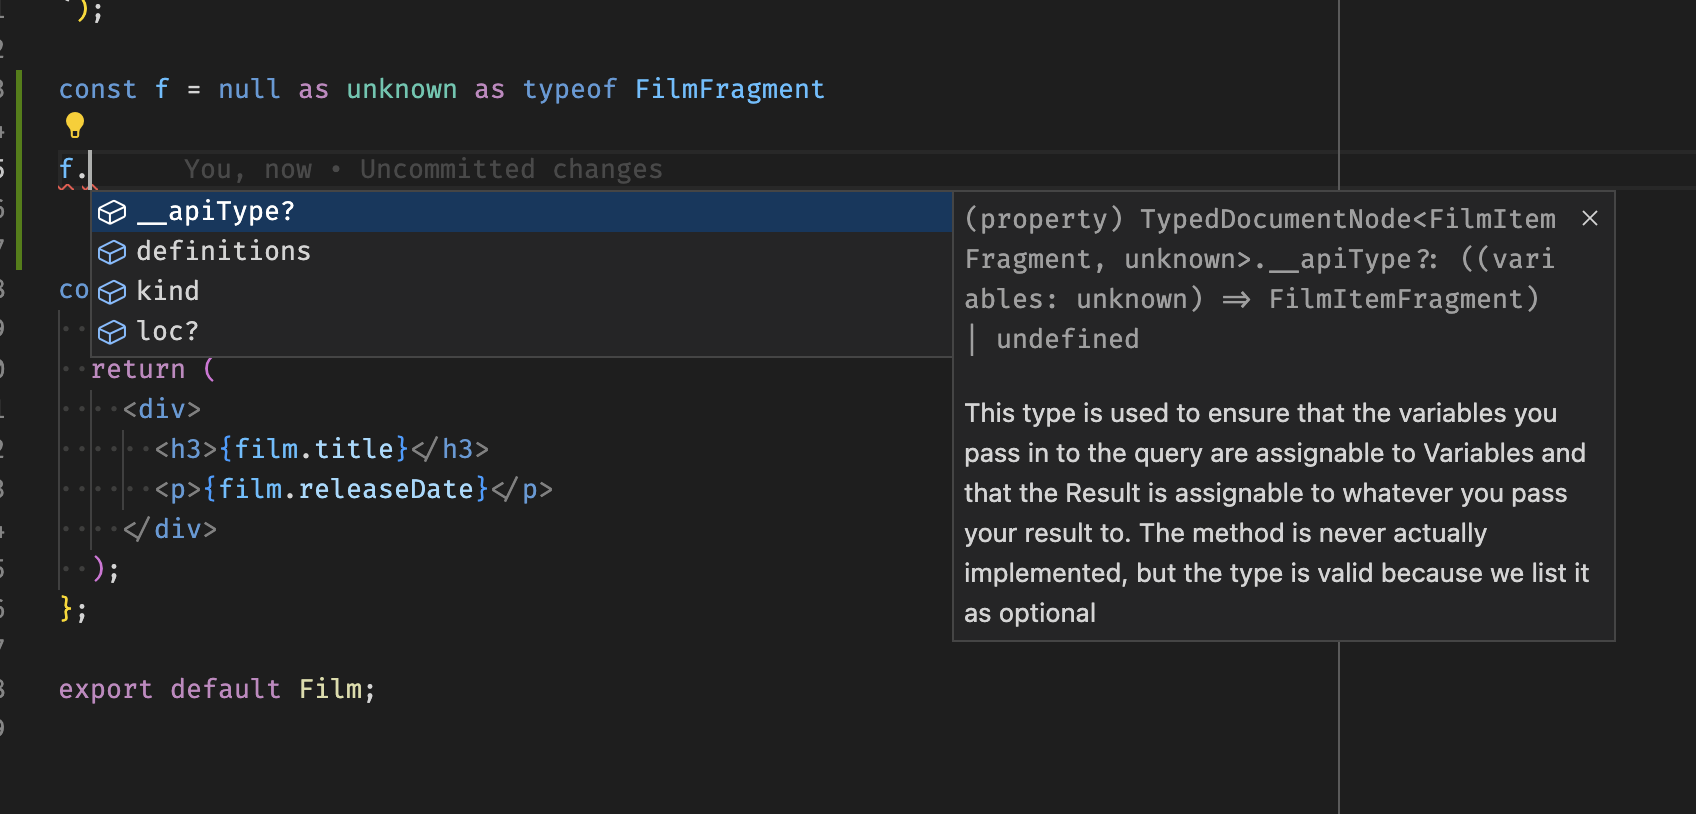Choose the definitions autocomplete entry
This screenshot has width=1696, height=814.
click(224, 252)
